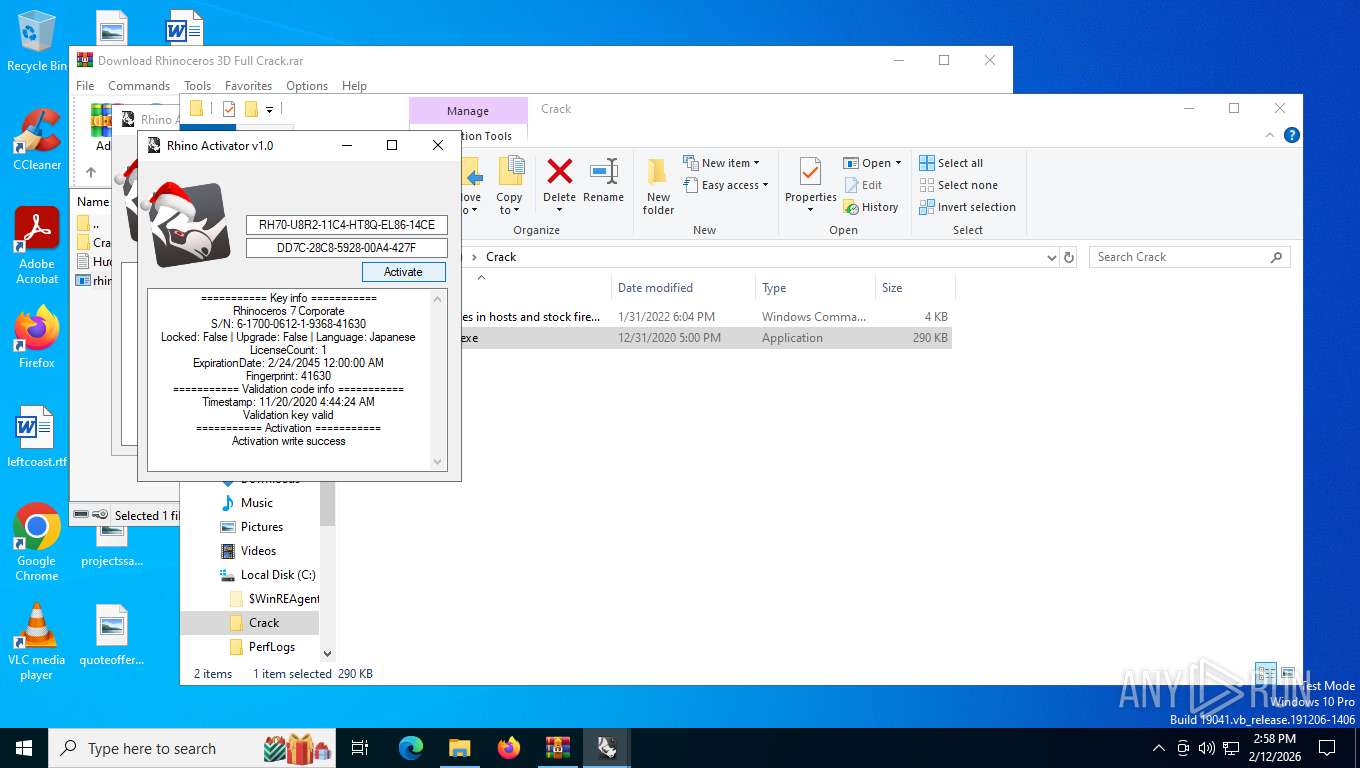
Task: Click the History icon in Open group
Action: click(851, 207)
